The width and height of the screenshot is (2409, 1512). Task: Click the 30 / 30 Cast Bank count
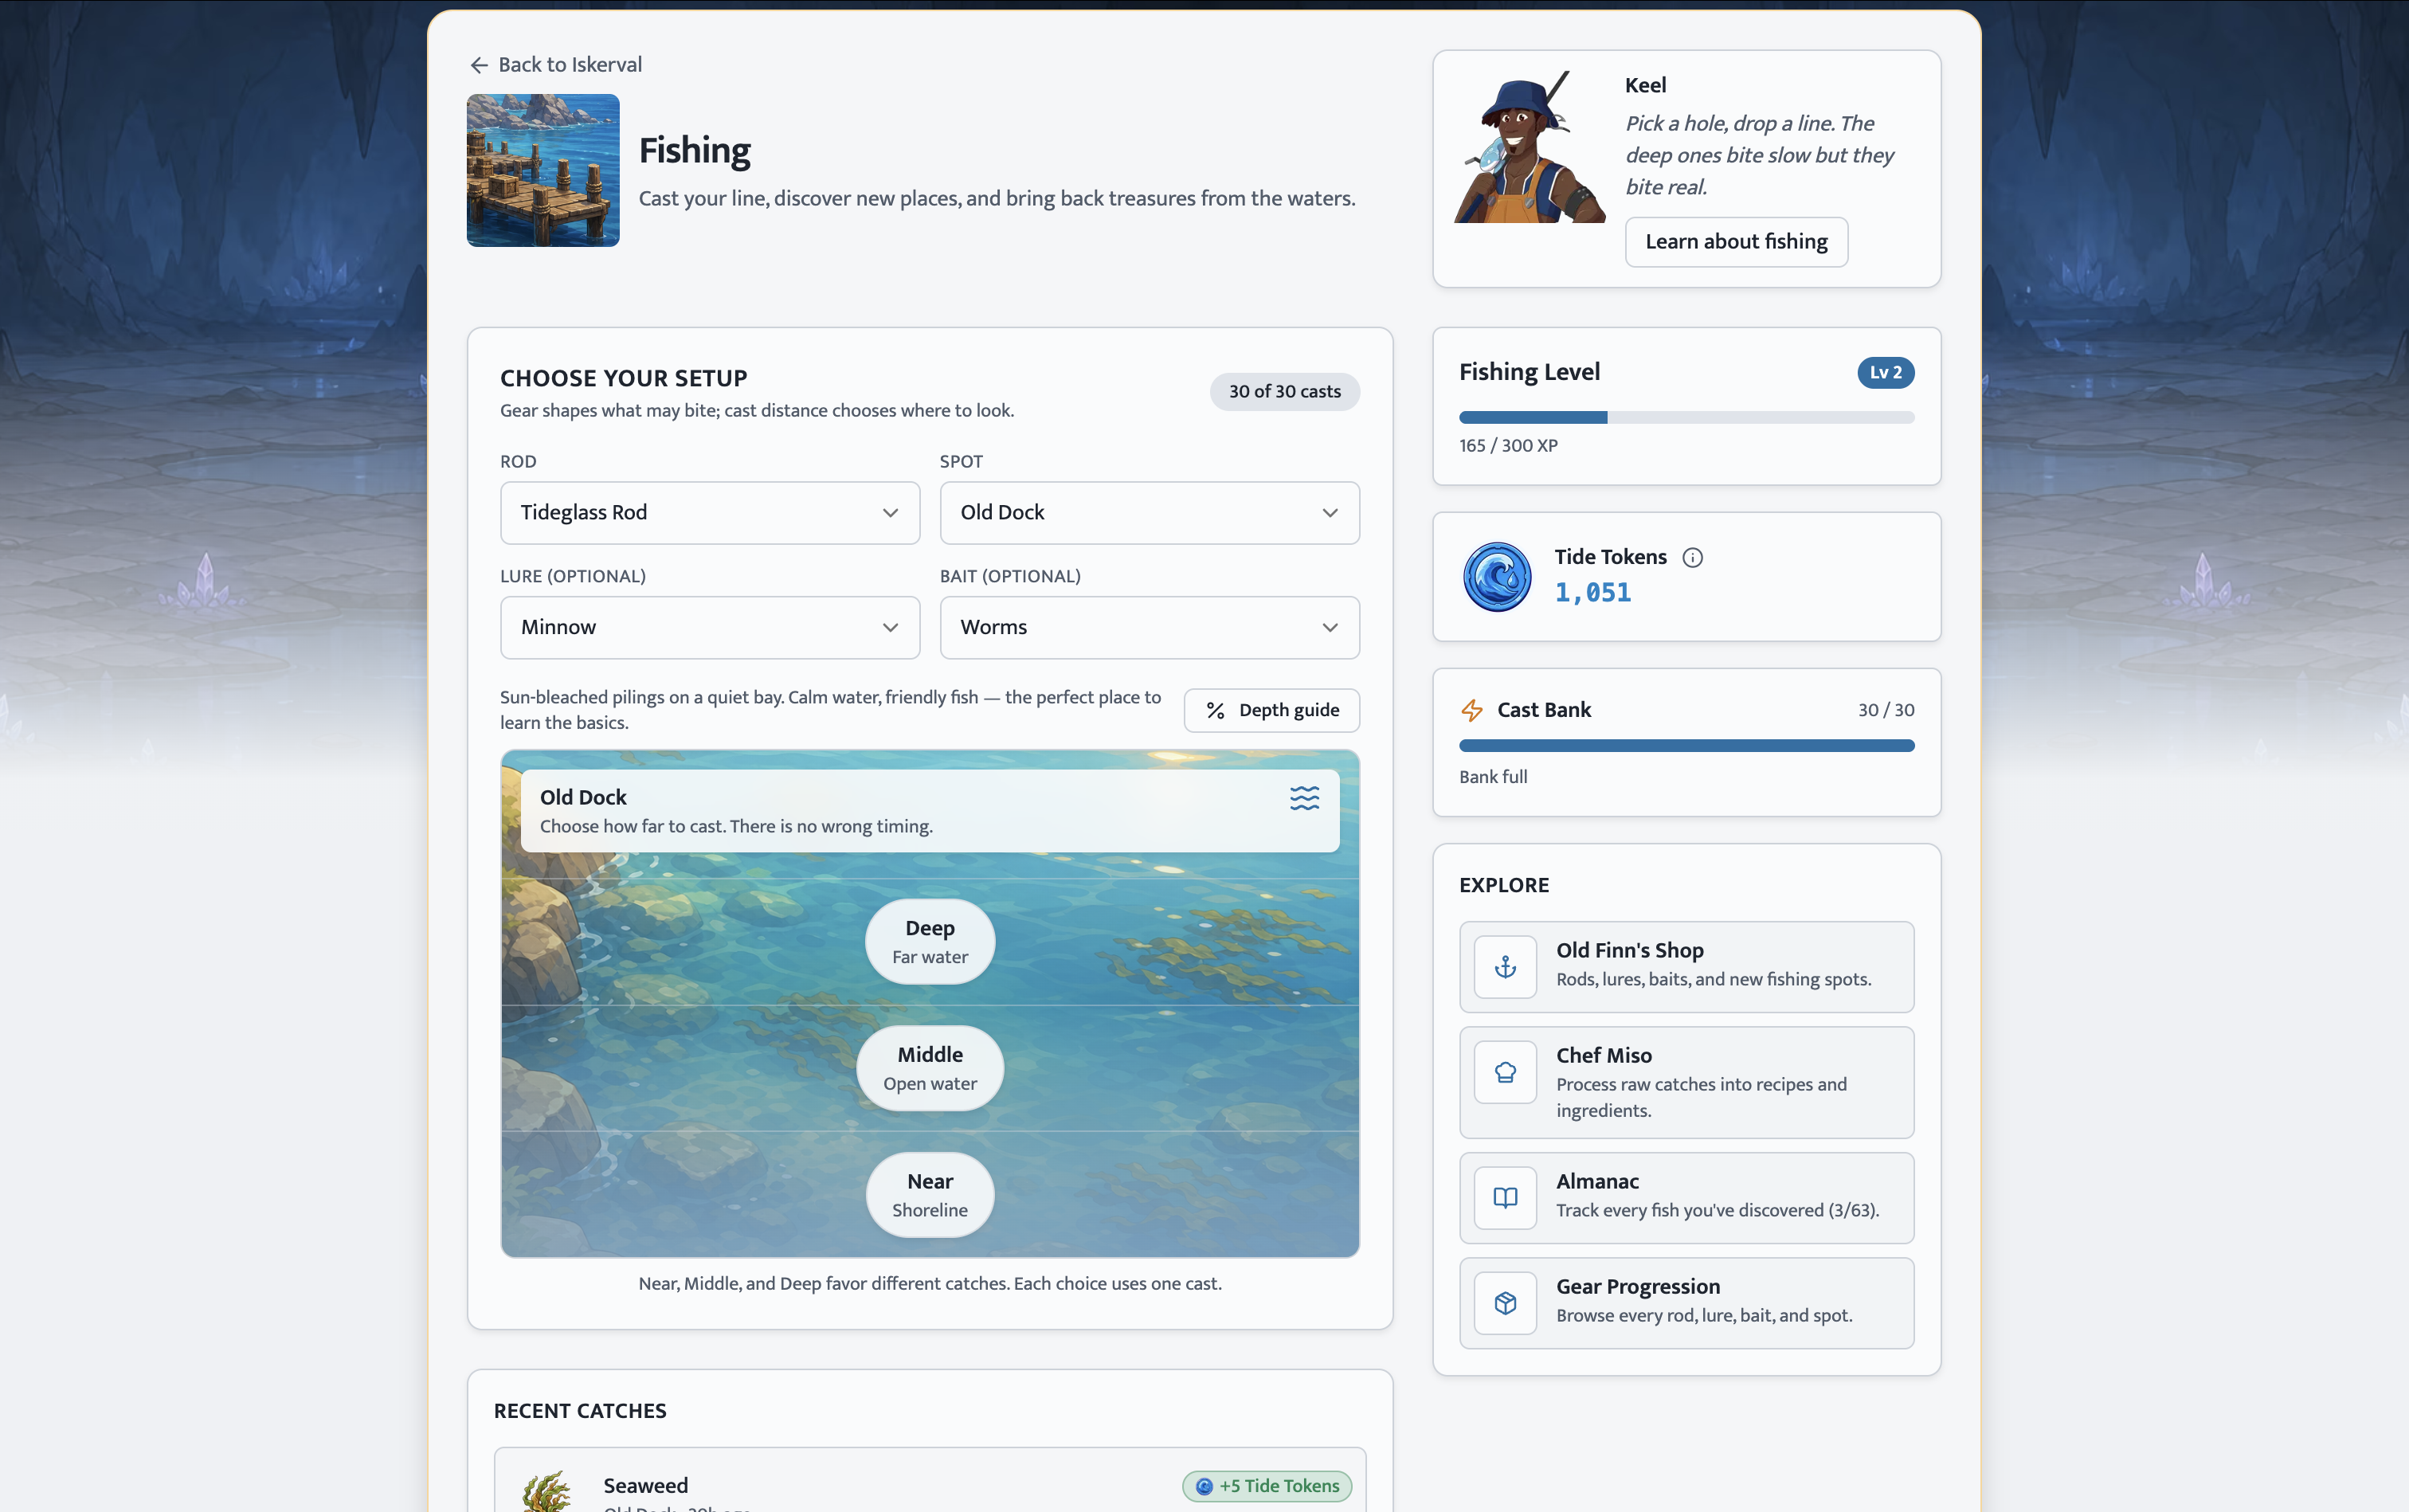point(1886,710)
